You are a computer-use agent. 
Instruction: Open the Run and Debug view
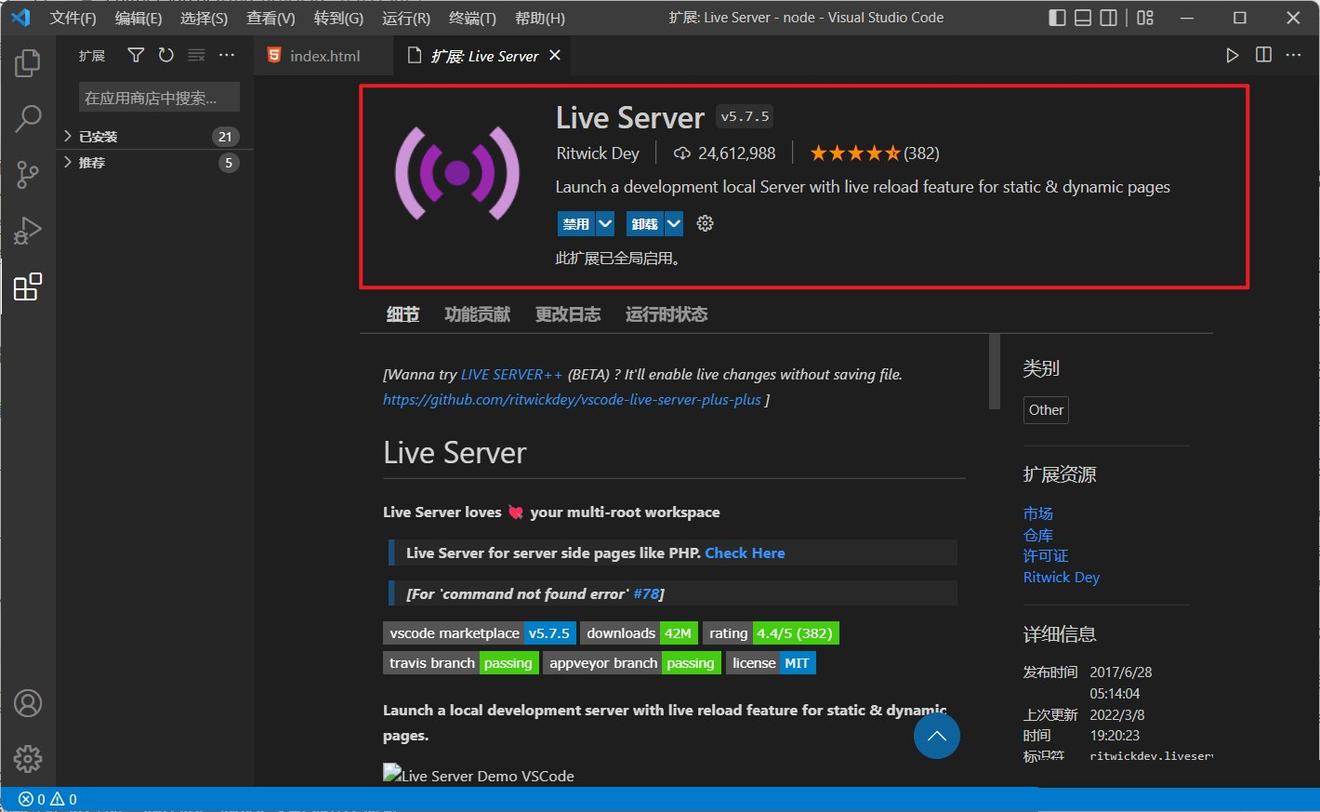(28, 231)
